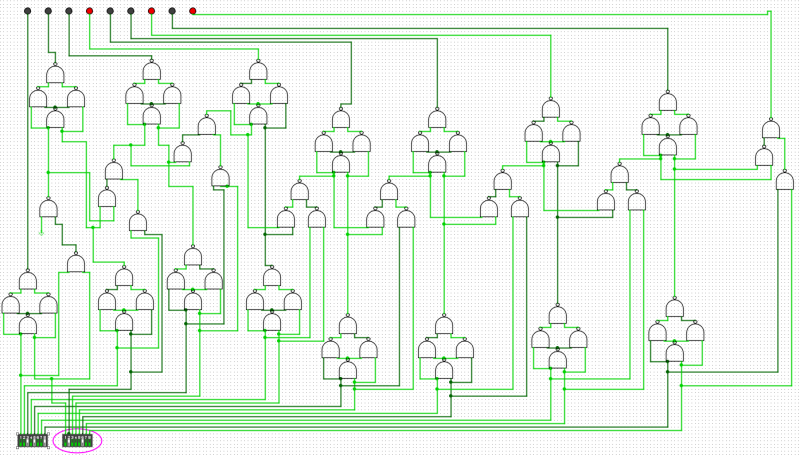Toggle the dark pin right of first red pin
Image resolution: width=800 pixels, height=456 pixels.
point(110,11)
